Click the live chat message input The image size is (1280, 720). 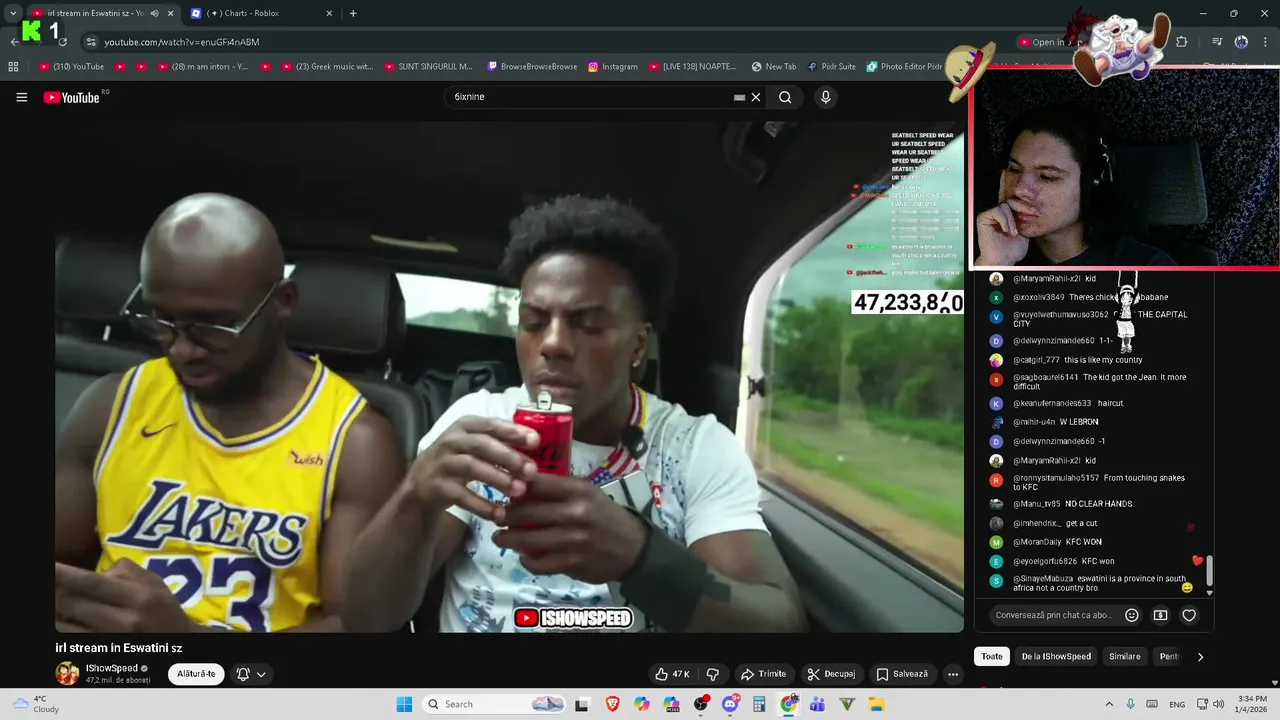coord(1053,615)
